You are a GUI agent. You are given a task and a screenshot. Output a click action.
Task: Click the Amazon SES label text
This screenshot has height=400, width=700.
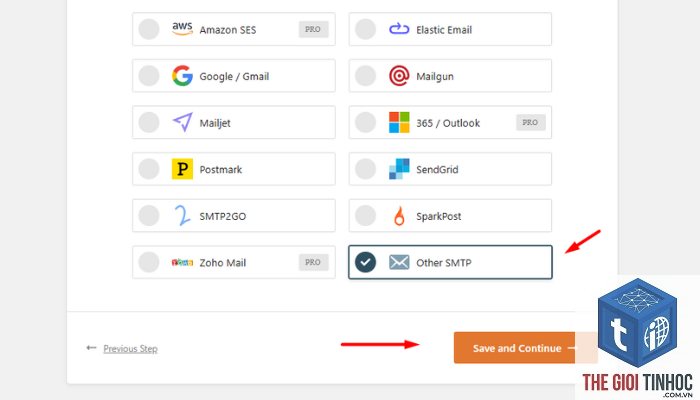[x=228, y=30]
